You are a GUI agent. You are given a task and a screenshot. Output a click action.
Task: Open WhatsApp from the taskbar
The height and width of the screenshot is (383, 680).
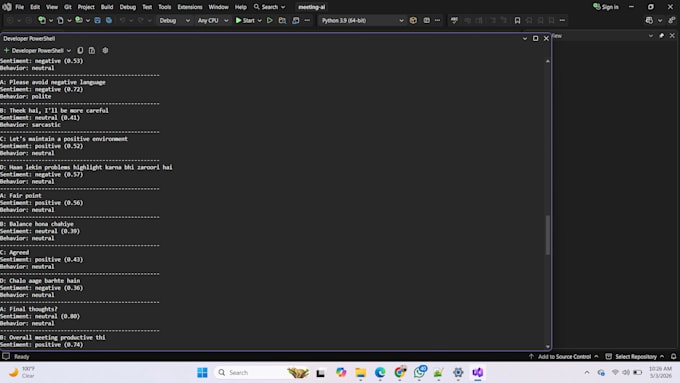point(419,372)
